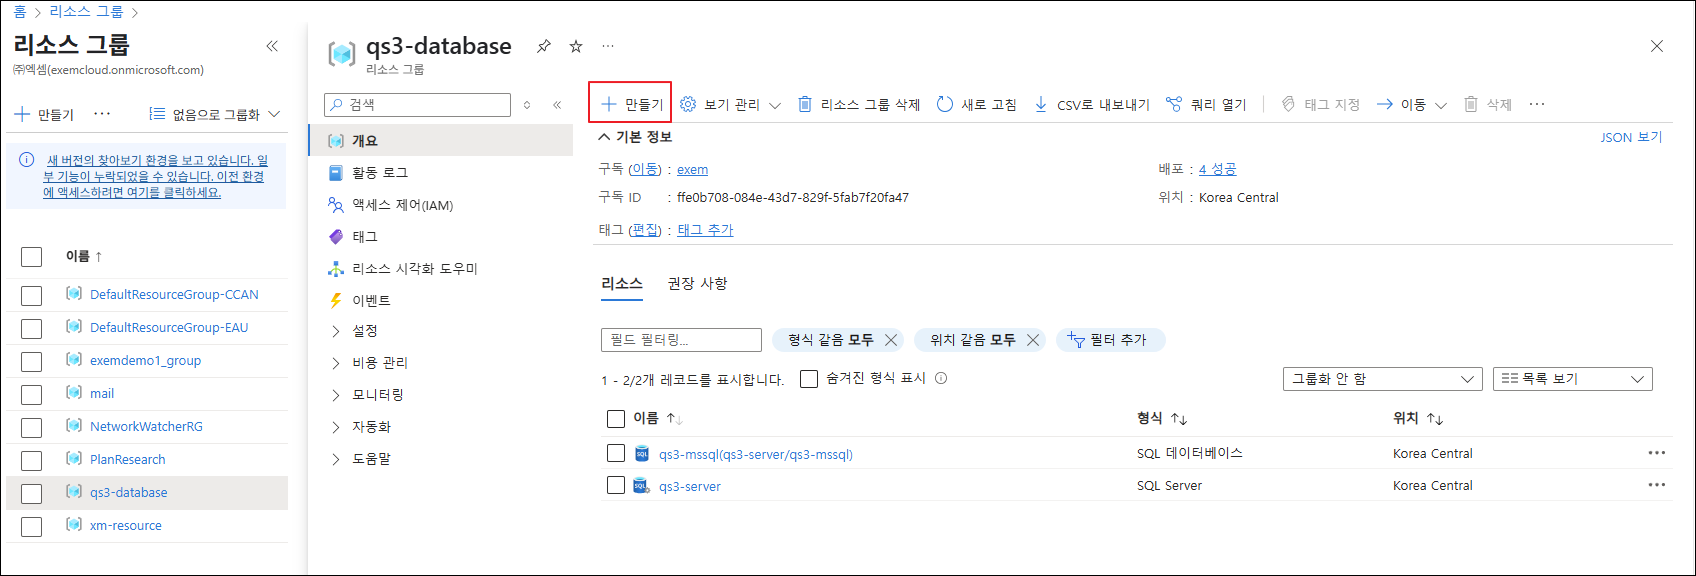Open the 그룹화 안 함 dropdown

click(1381, 379)
